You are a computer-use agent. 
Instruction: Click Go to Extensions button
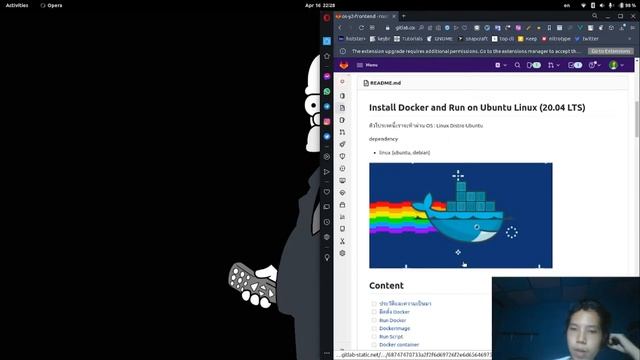tap(611, 51)
